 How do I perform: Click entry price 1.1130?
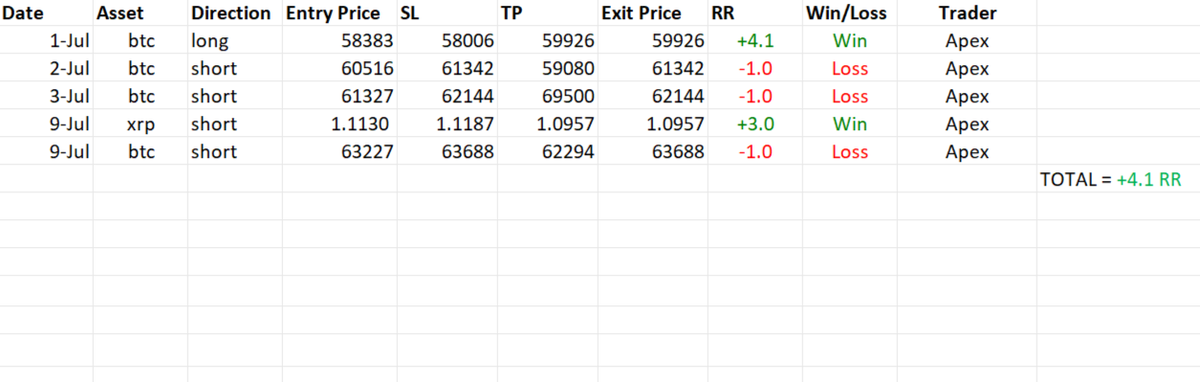pyautogui.click(x=339, y=124)
